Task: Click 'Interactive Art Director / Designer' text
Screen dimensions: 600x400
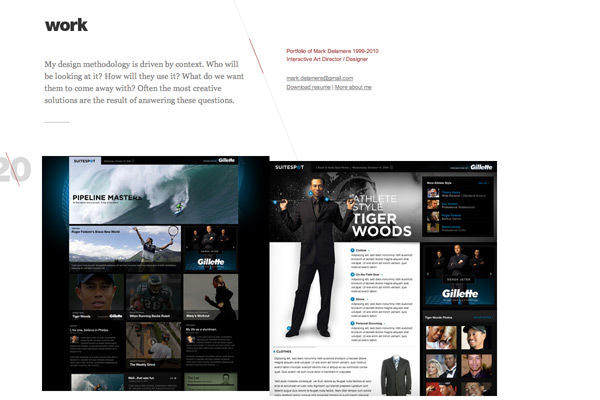Action: point(327,59)
